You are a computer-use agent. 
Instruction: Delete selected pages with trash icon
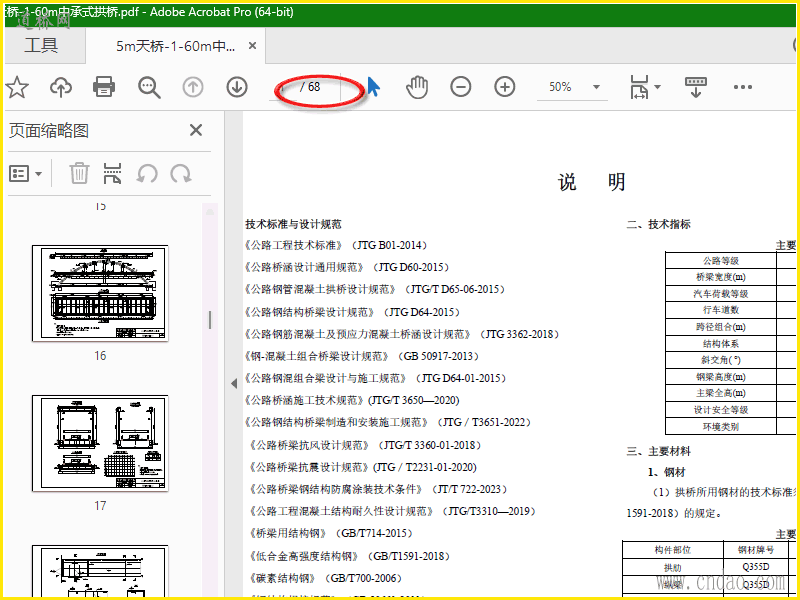(79, 173)
